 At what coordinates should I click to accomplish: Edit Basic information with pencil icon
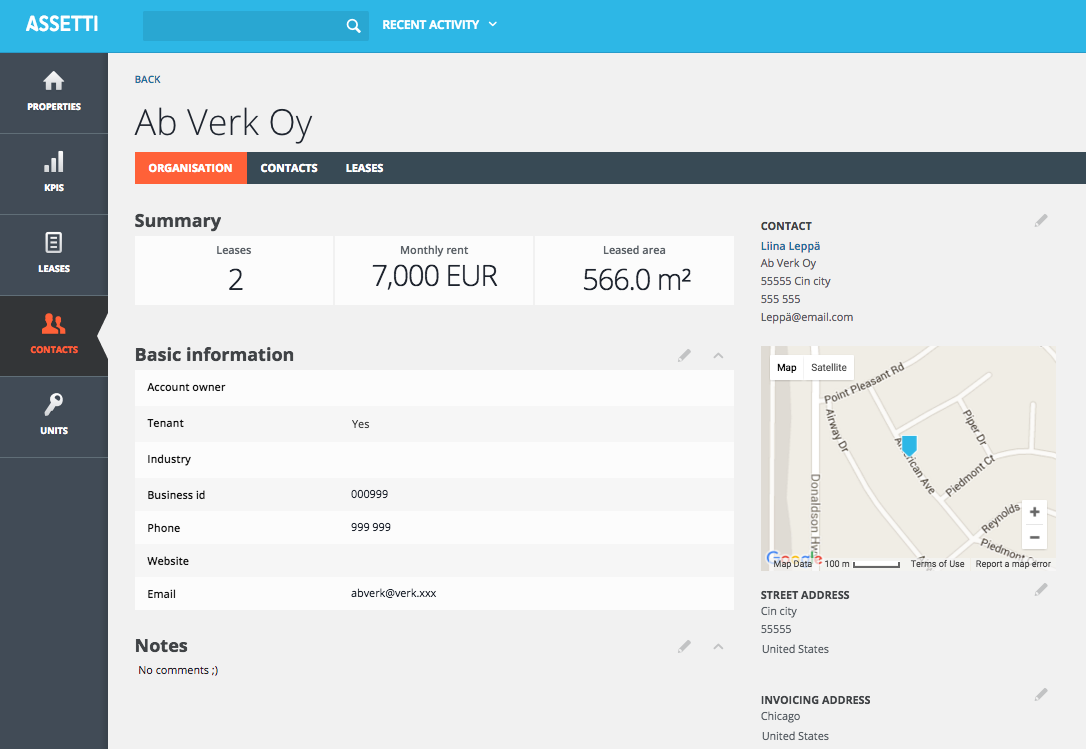coord(684,355)
